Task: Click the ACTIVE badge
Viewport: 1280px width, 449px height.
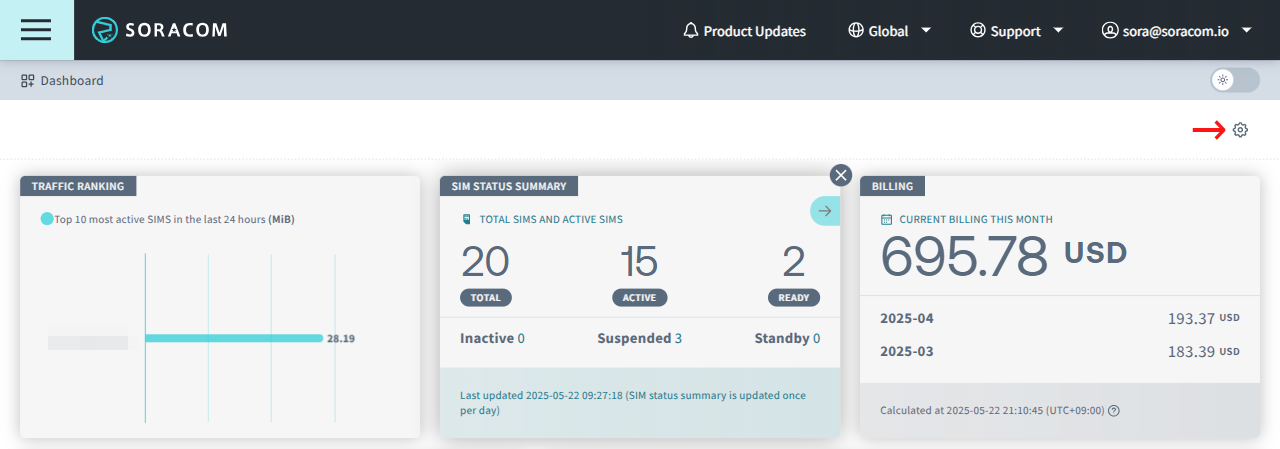Action: click(x=640, y=297)
